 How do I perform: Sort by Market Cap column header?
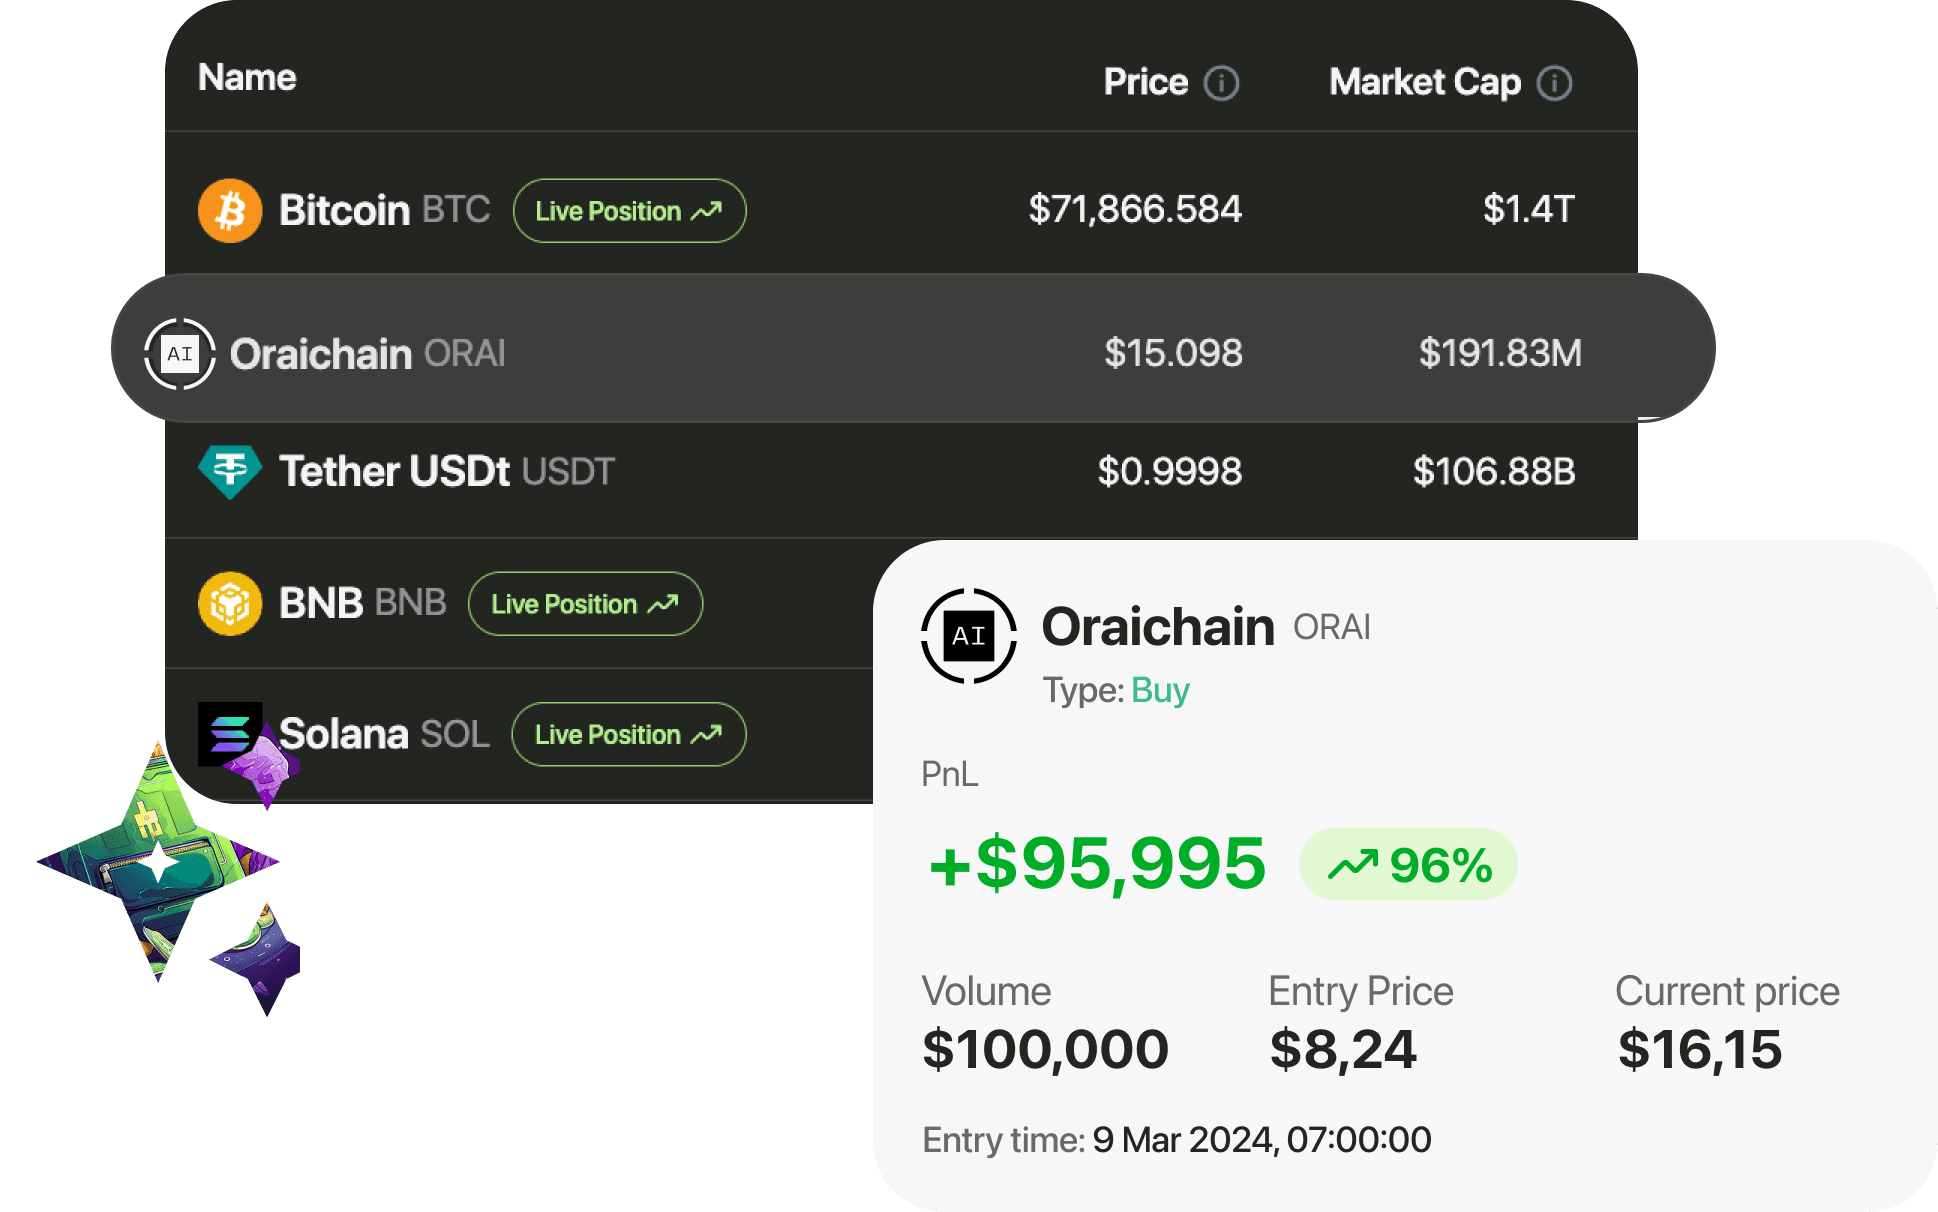[x=1425, y=82]
